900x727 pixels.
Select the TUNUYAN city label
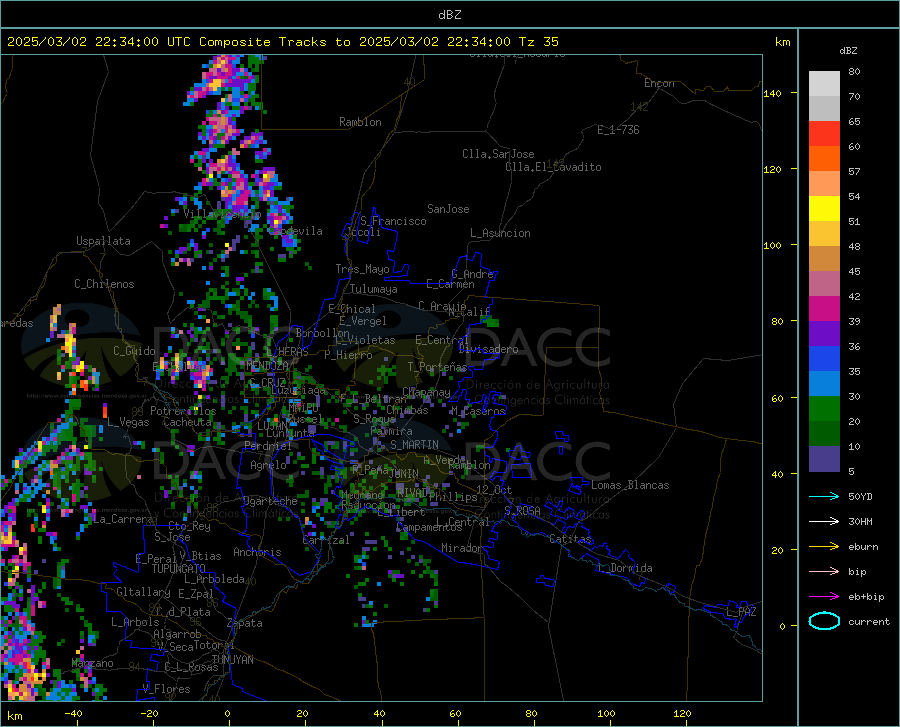click(x=232, y=659)
